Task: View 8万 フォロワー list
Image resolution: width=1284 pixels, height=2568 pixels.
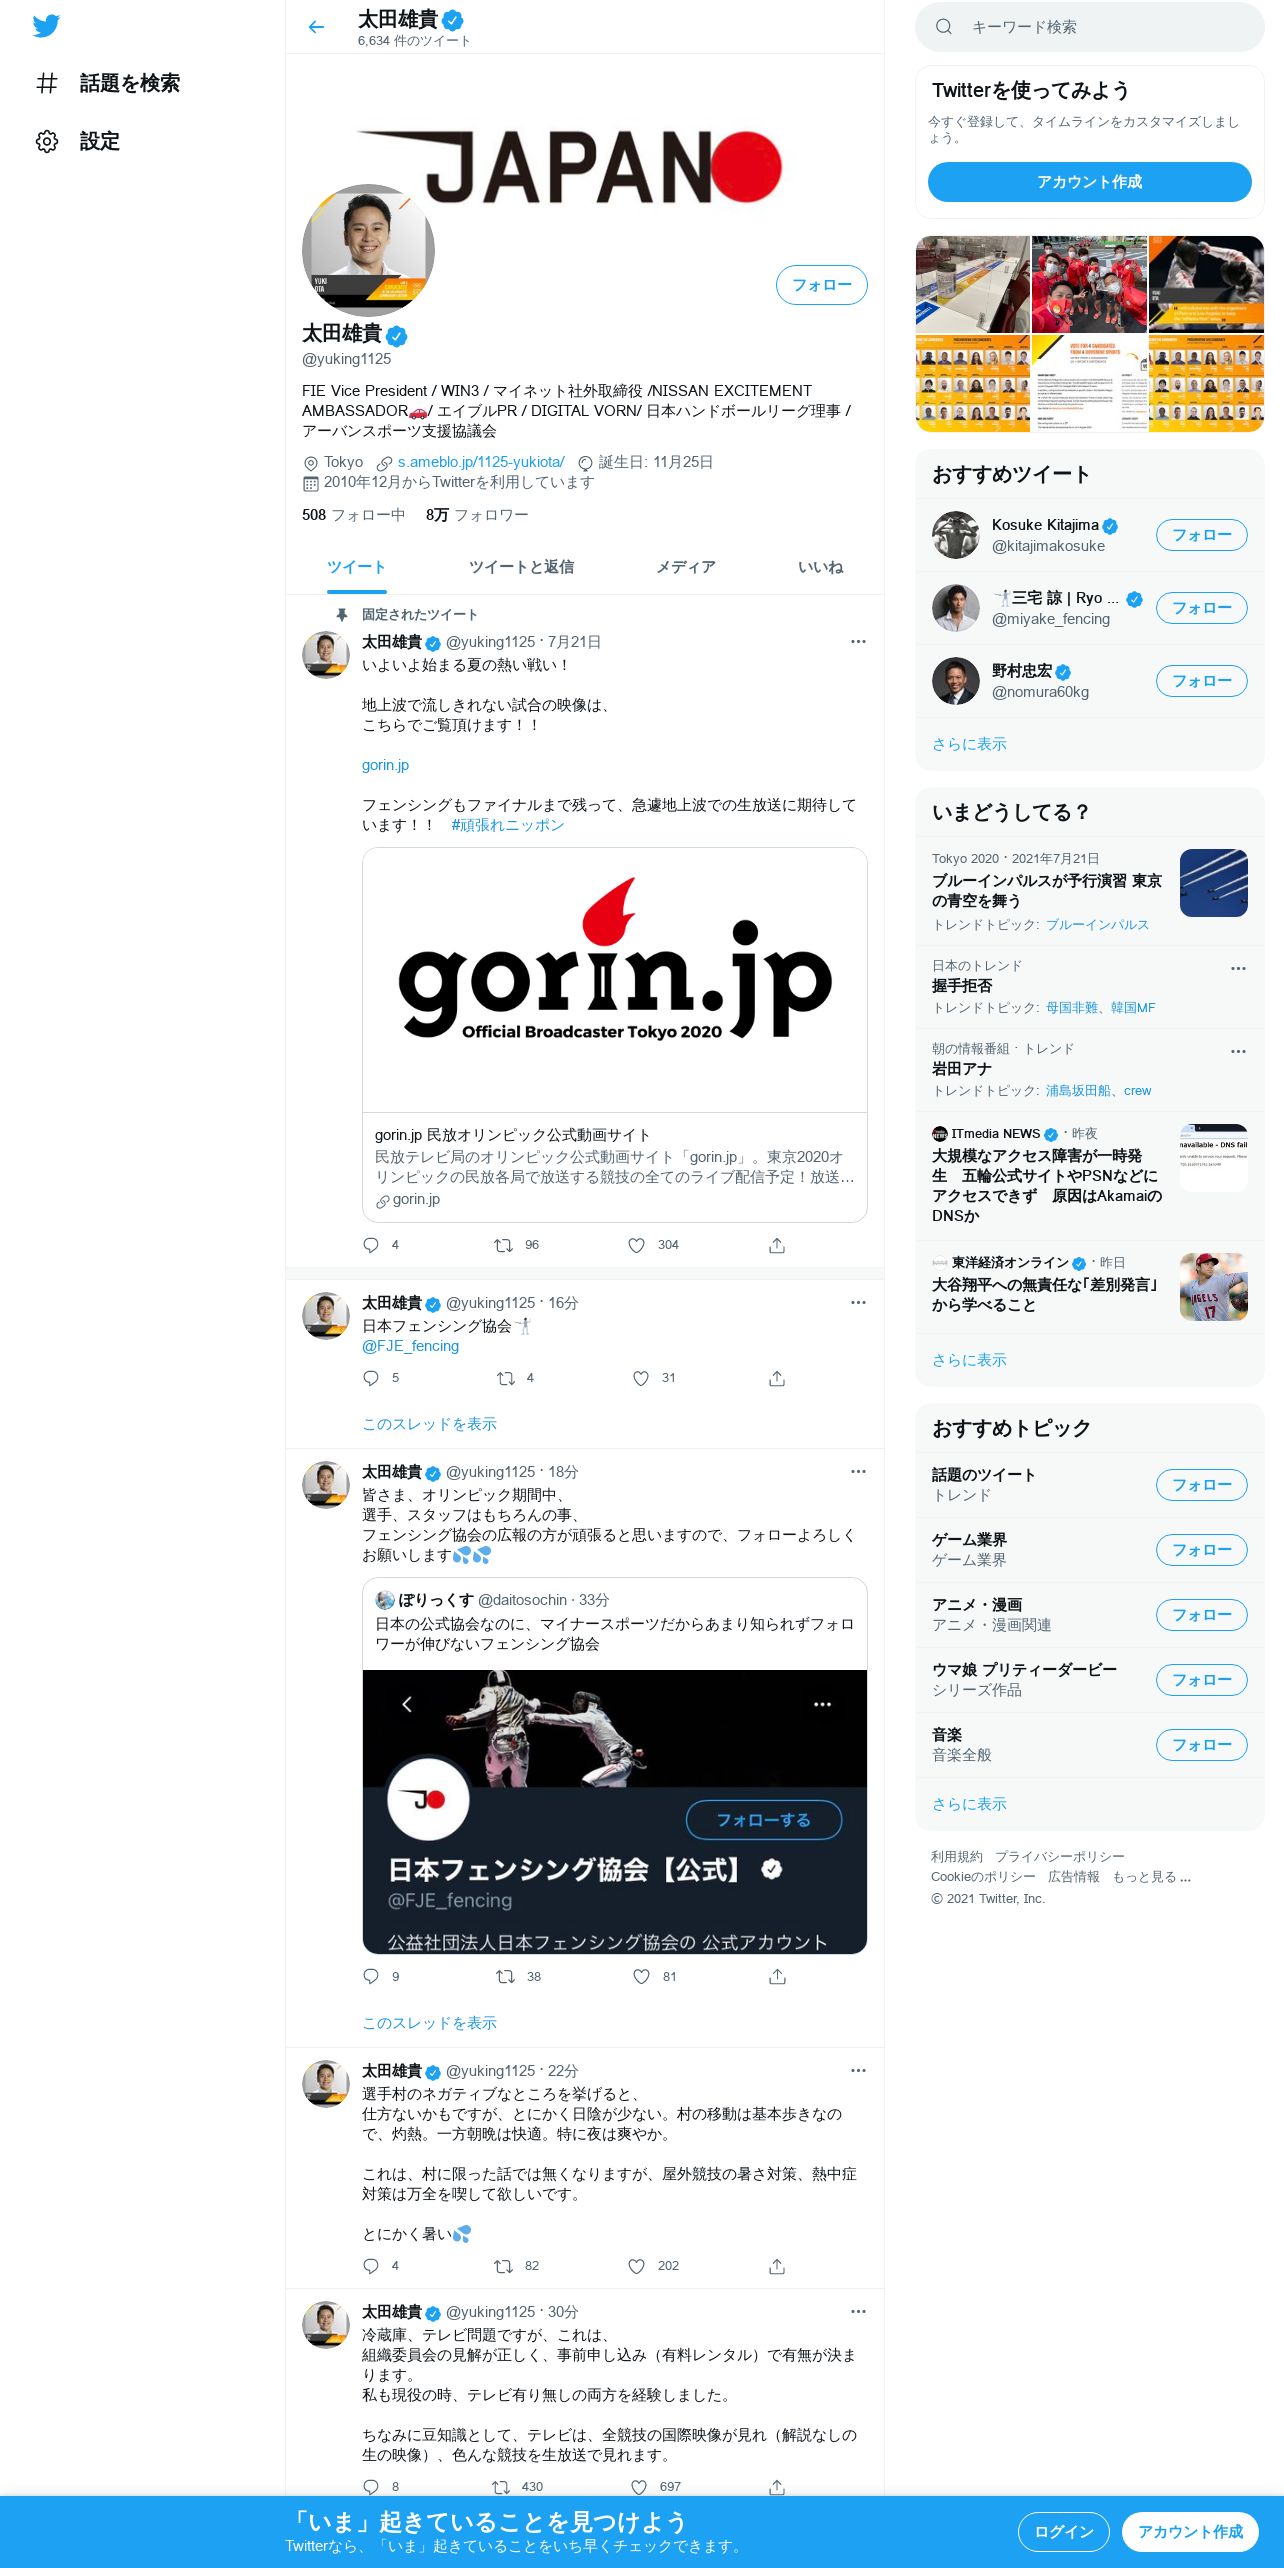Action: tap(477, 515)
